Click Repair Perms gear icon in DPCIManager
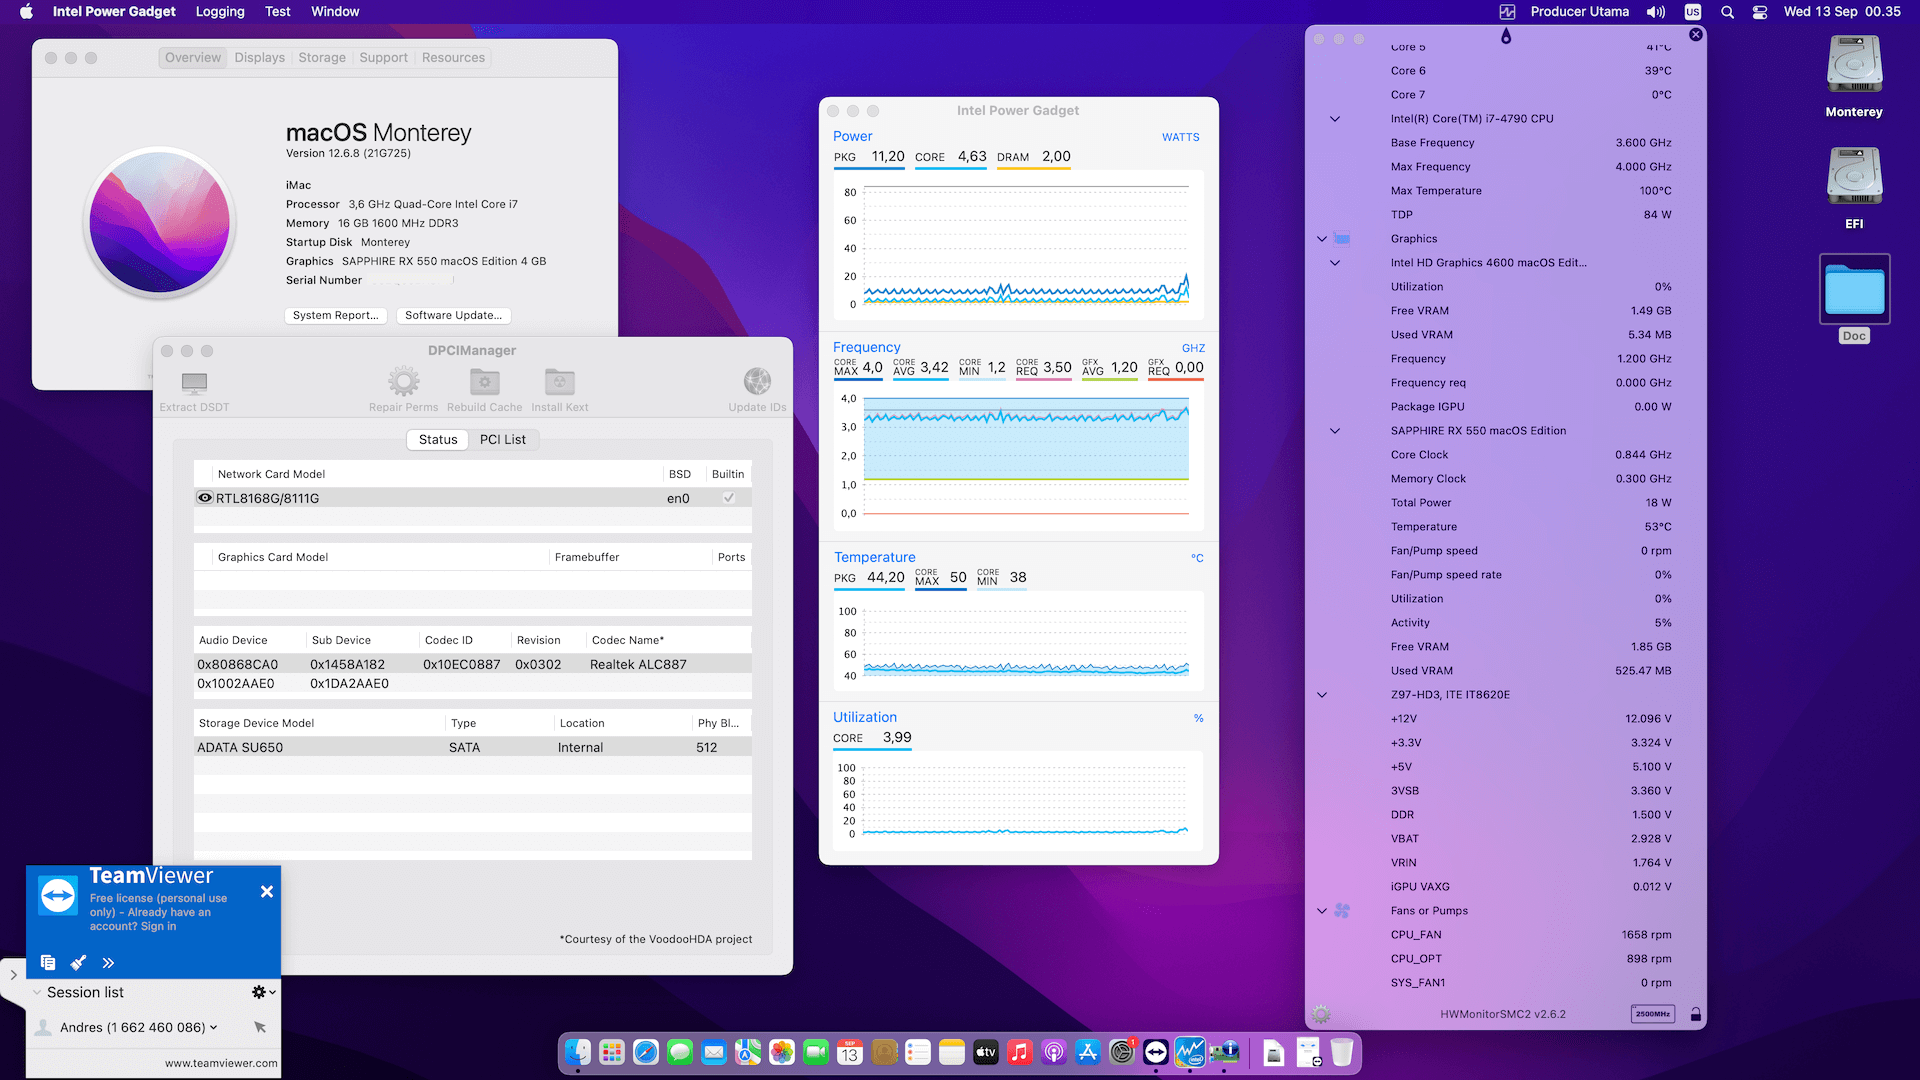Image resolution: width=1920 pixels, height=1080 pixels. coord(404,381)
